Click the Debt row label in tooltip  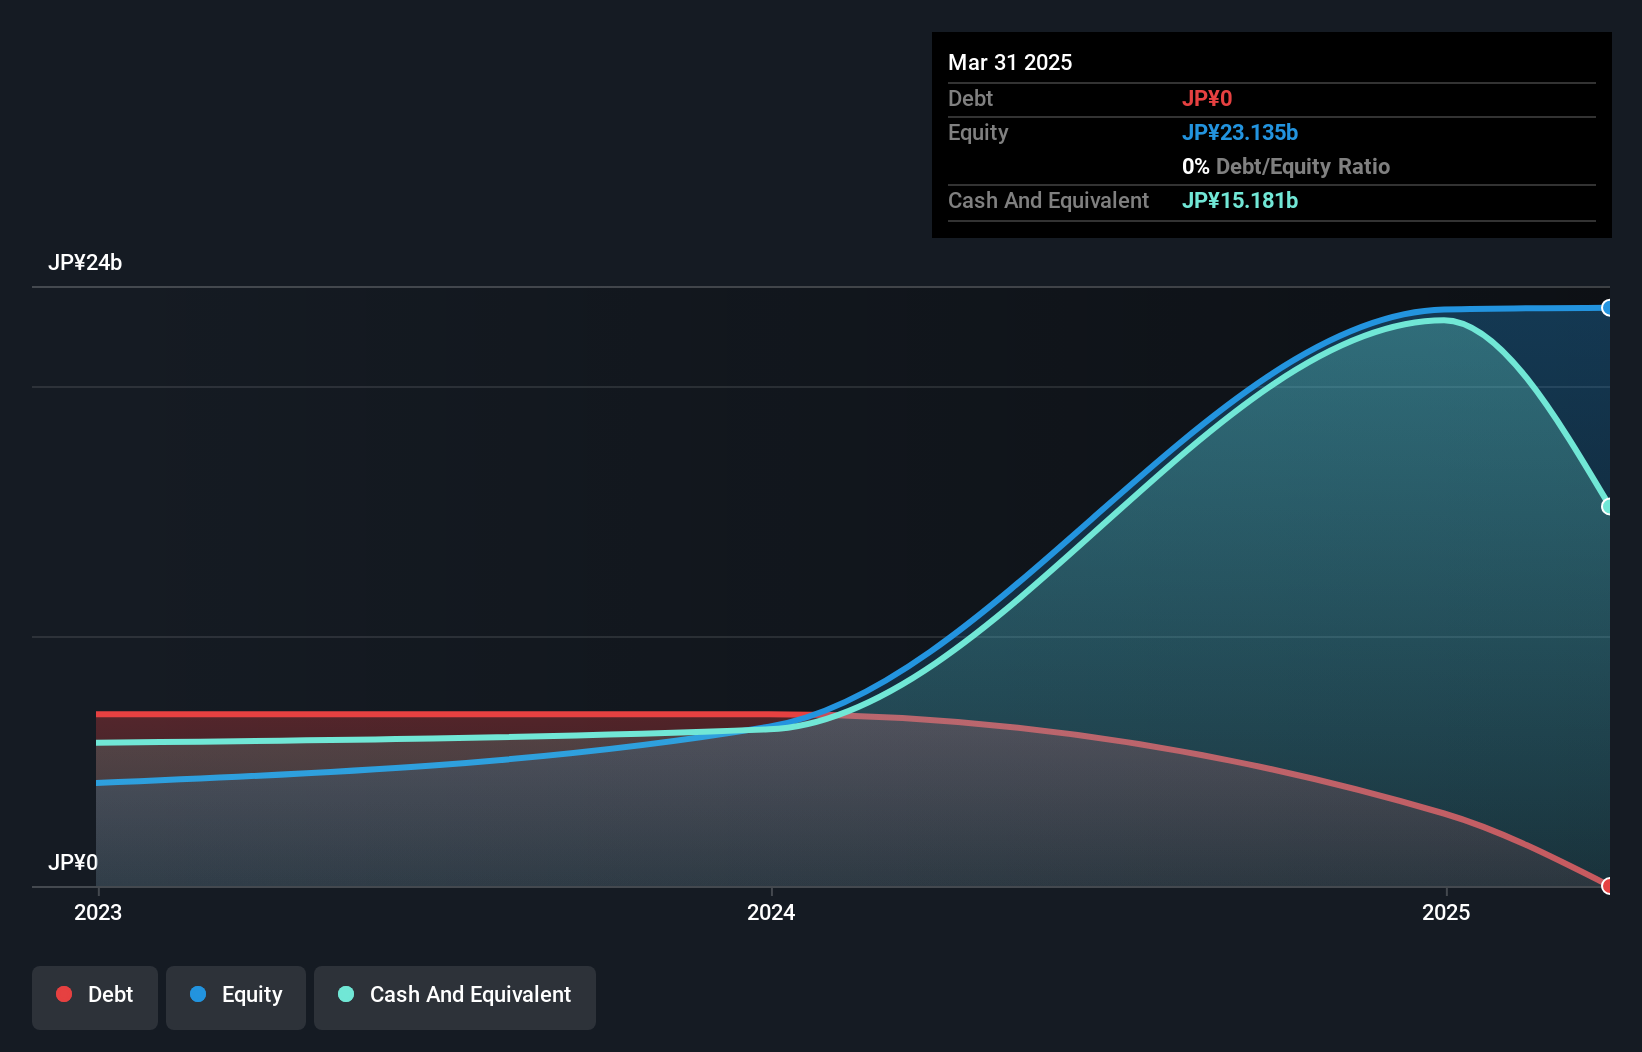pos(970,98)
